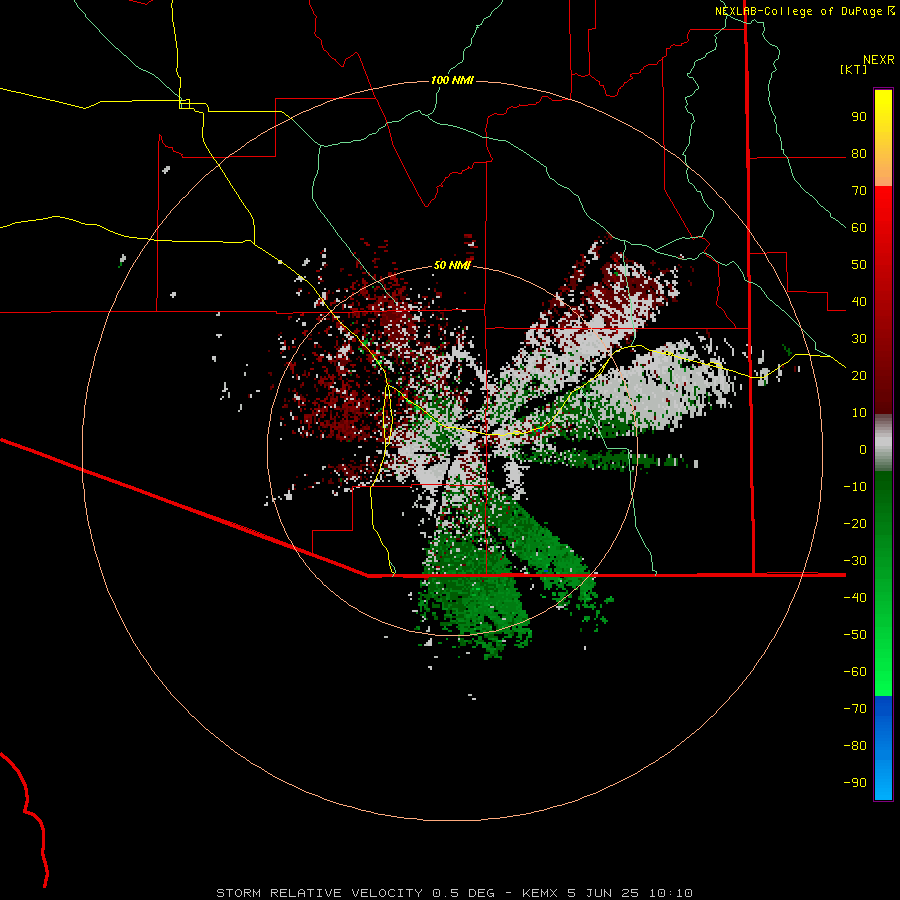Image resolution: width=900 pixels, height=900 pixels.
Task: Click the 'NEXR' label above the color scale
Action: coord(879,60)
